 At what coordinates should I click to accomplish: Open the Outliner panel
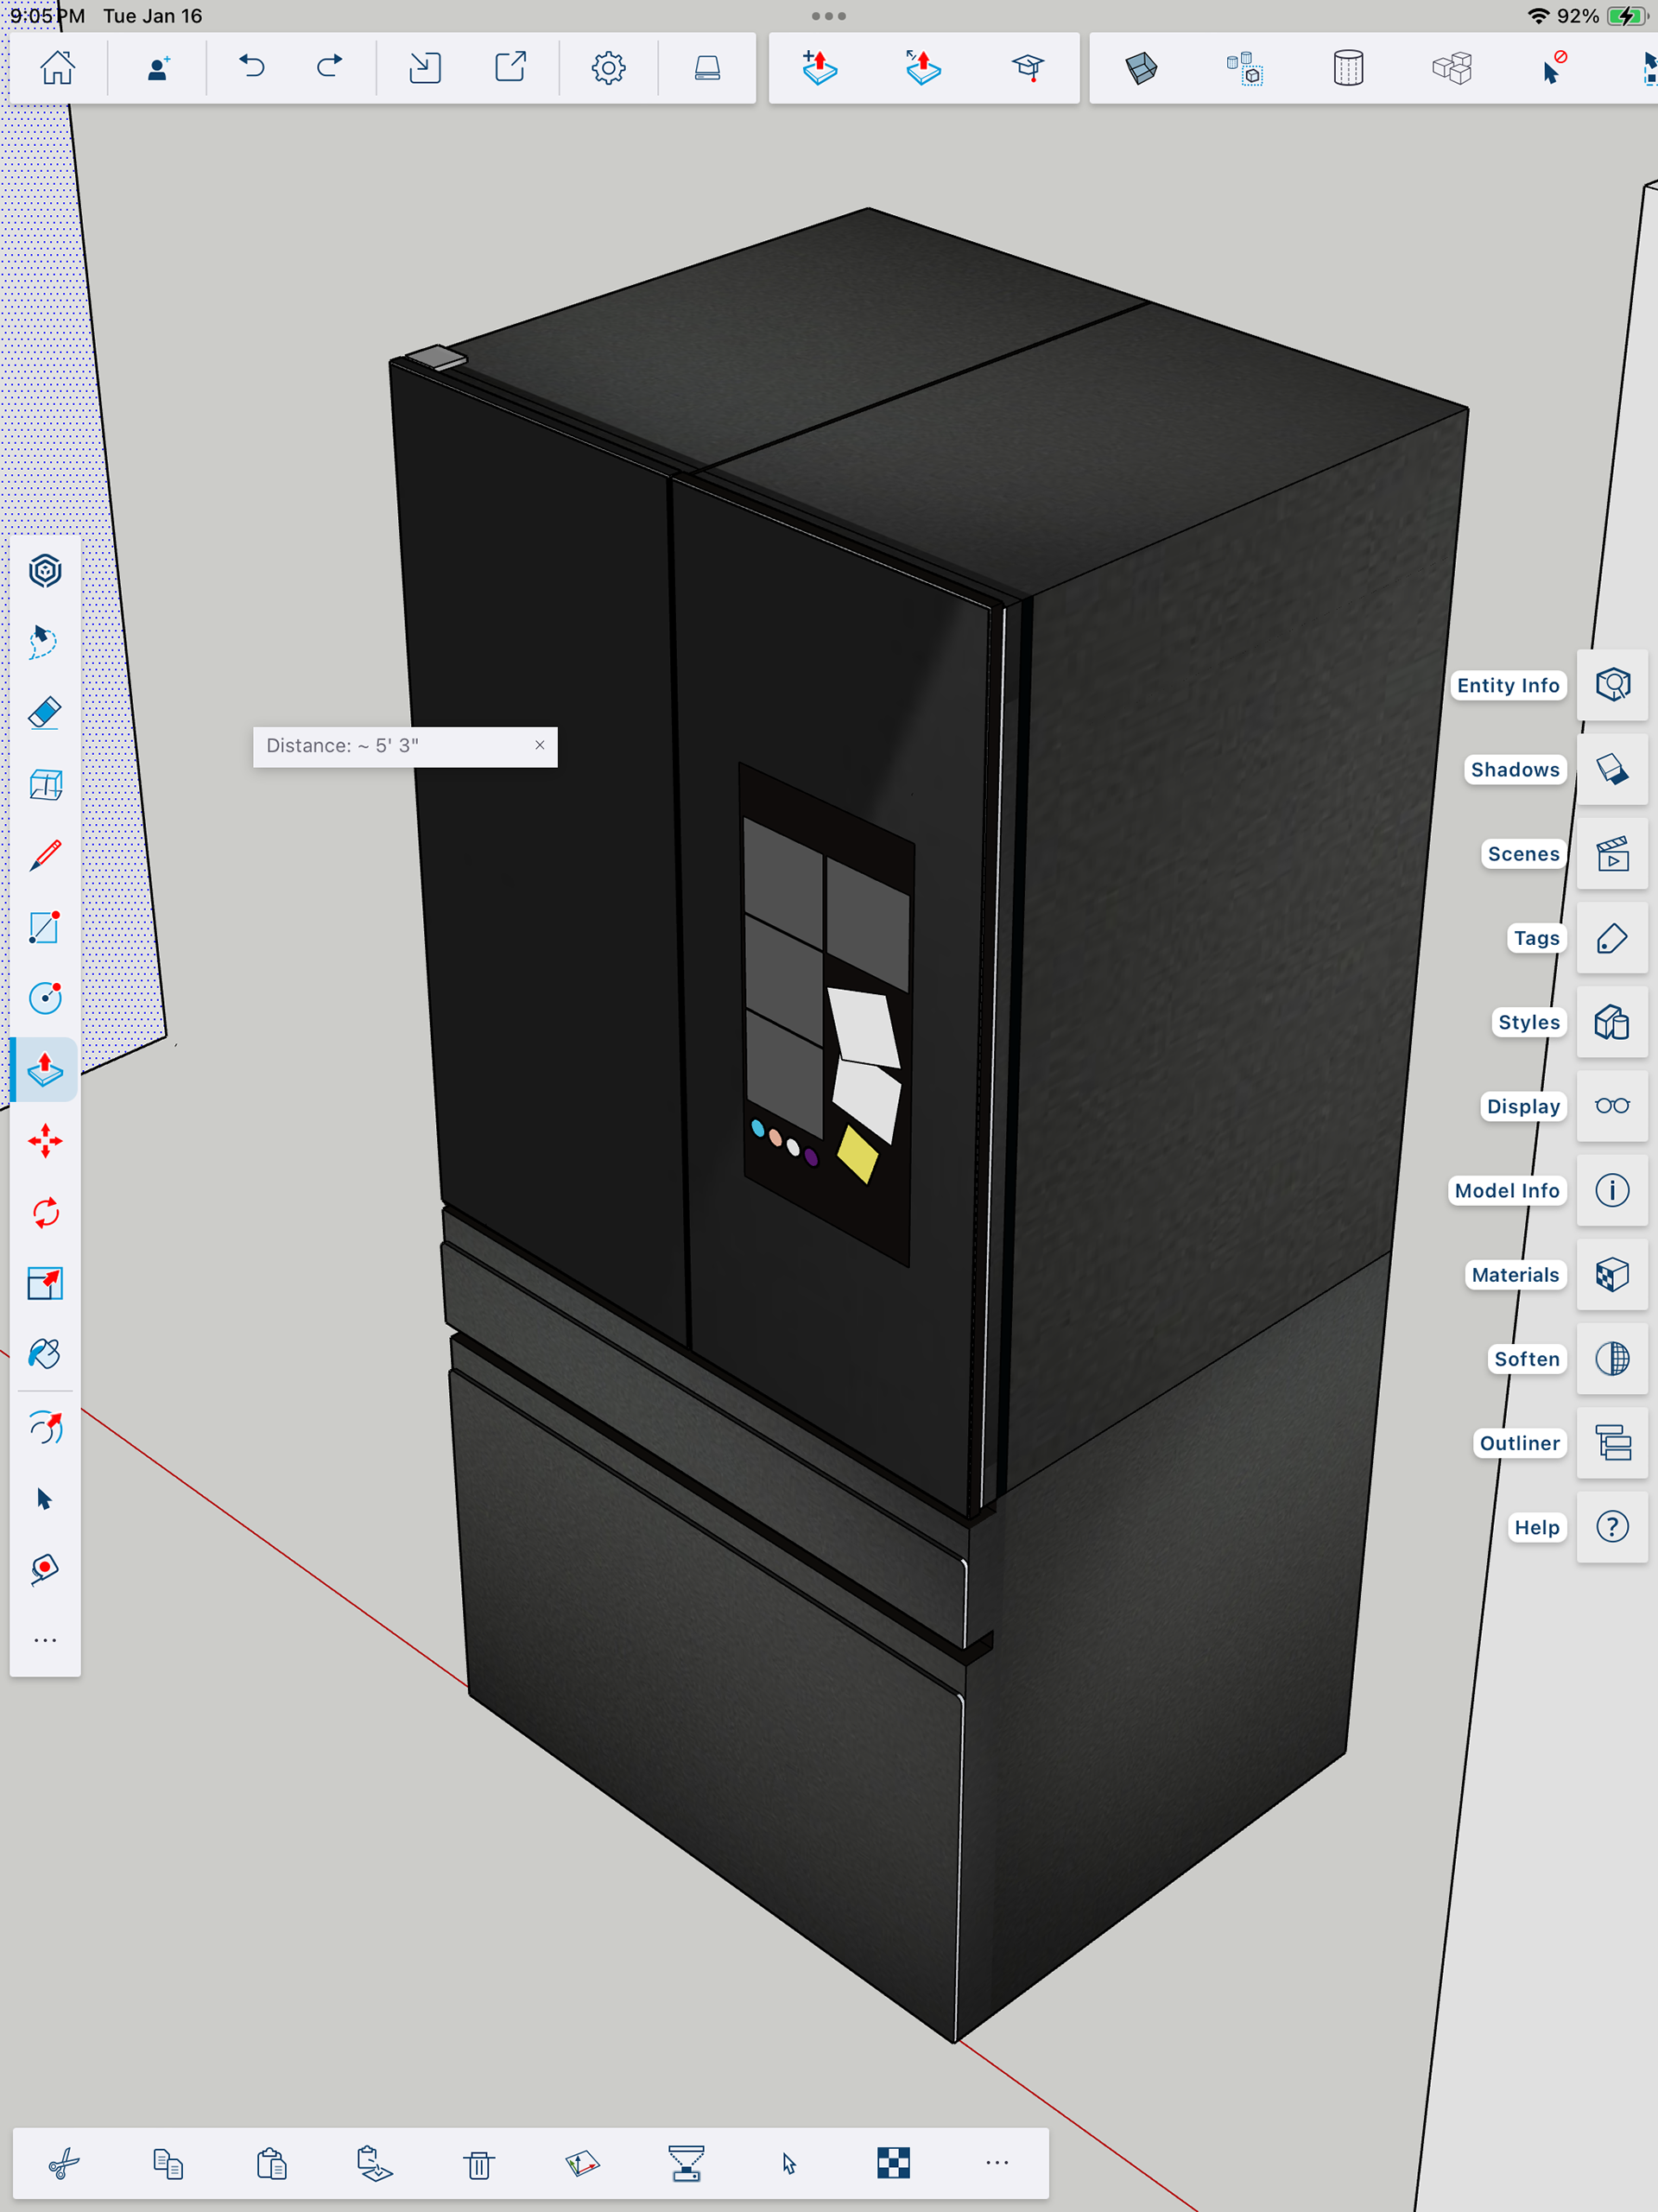click(1611, 1443)
